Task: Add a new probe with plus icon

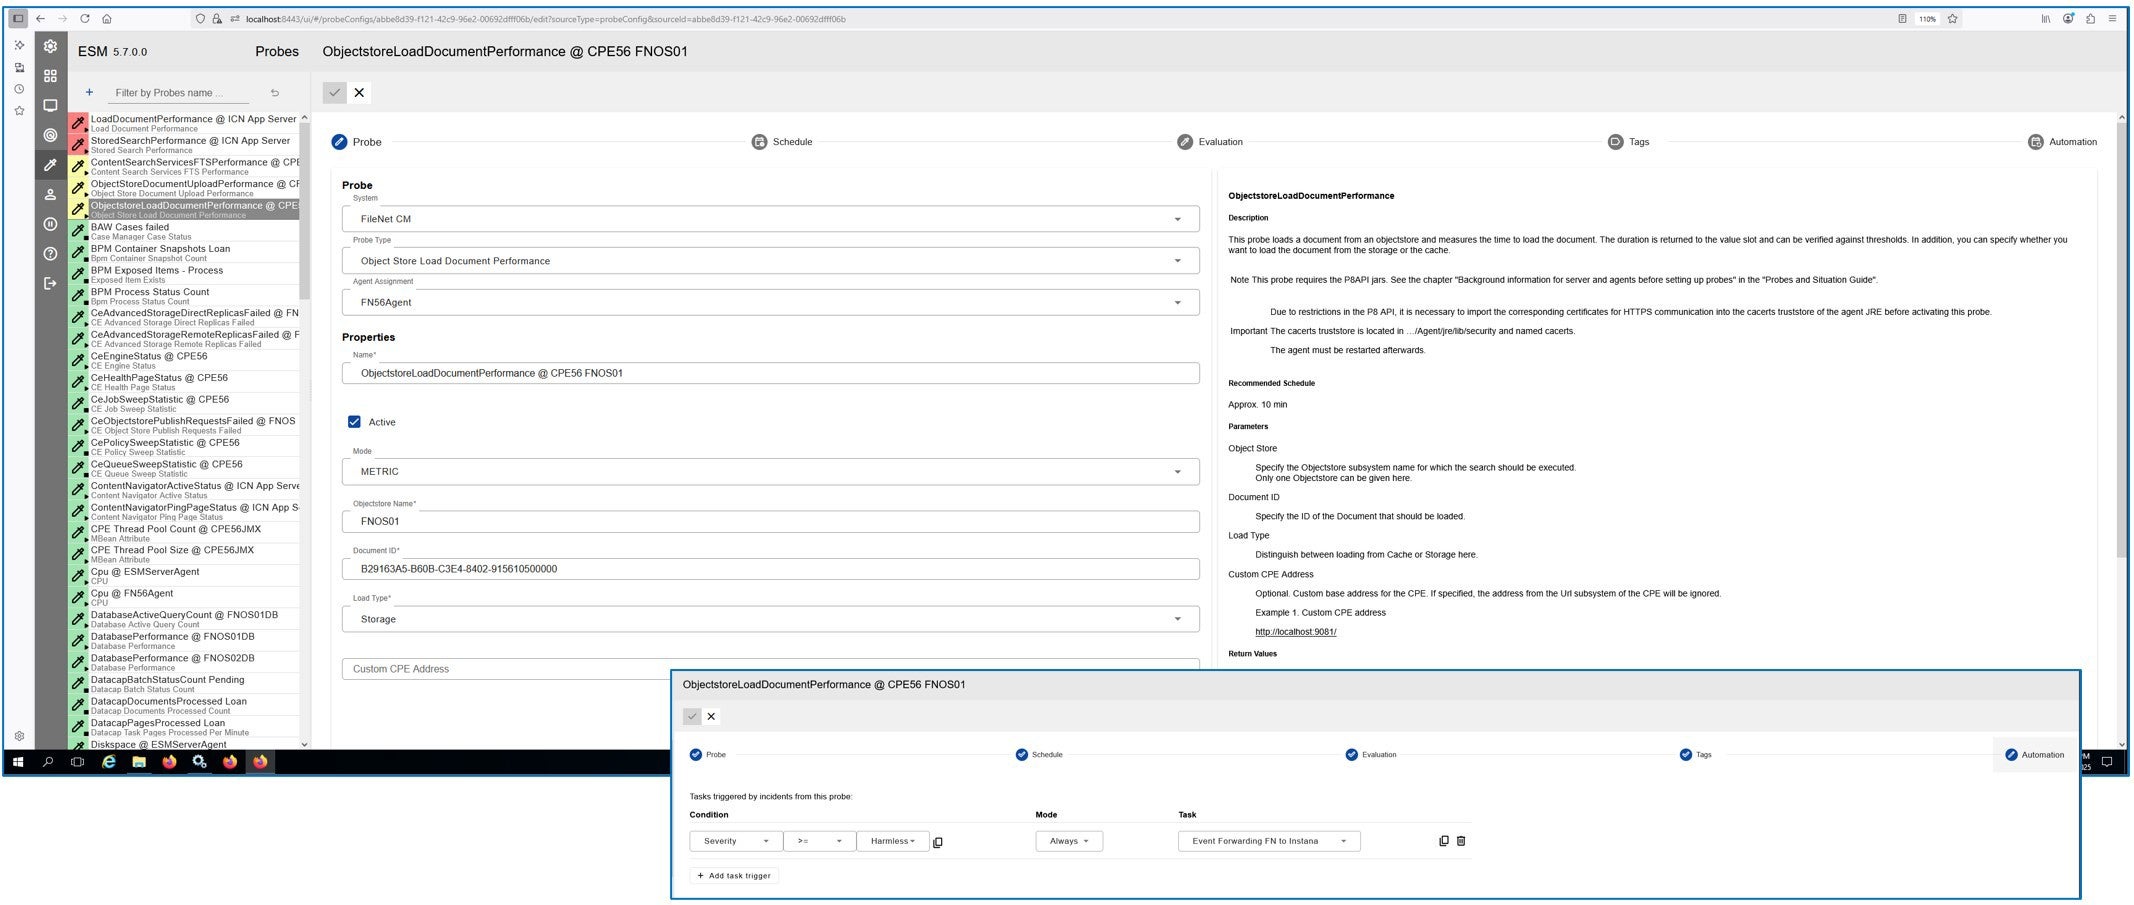Action: point(89,92)
